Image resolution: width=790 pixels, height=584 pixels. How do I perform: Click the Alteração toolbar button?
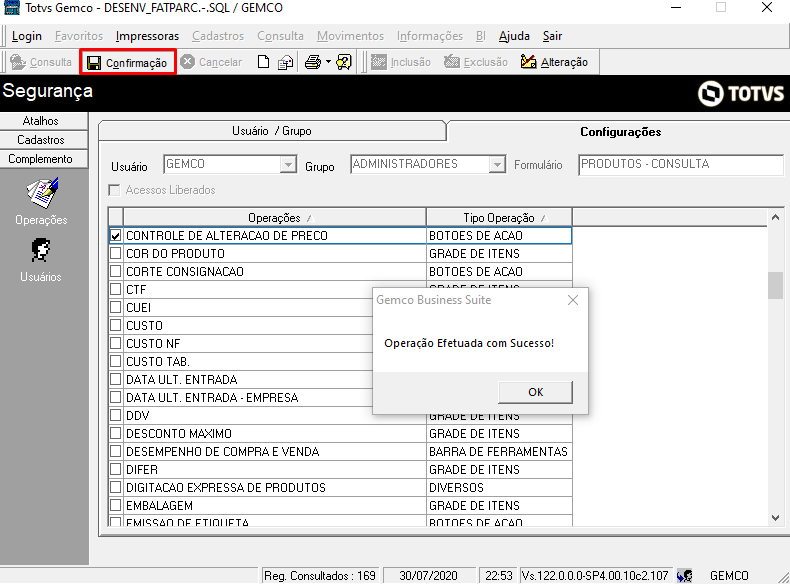(554, 62)
